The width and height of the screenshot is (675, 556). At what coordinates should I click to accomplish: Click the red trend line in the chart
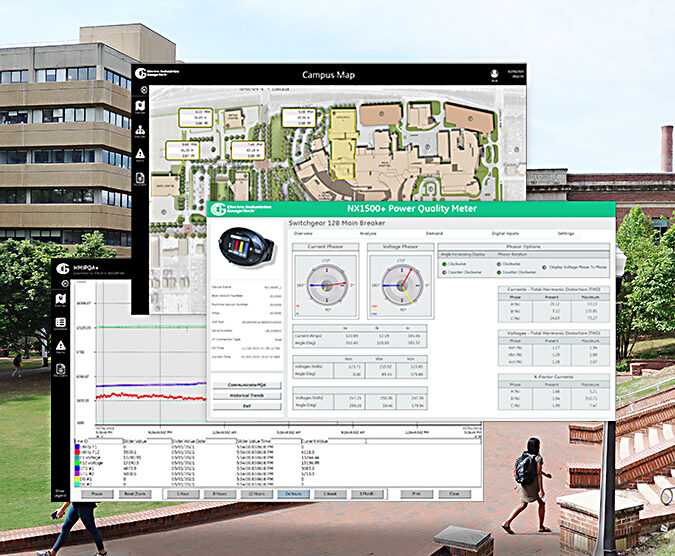point(151,395)
